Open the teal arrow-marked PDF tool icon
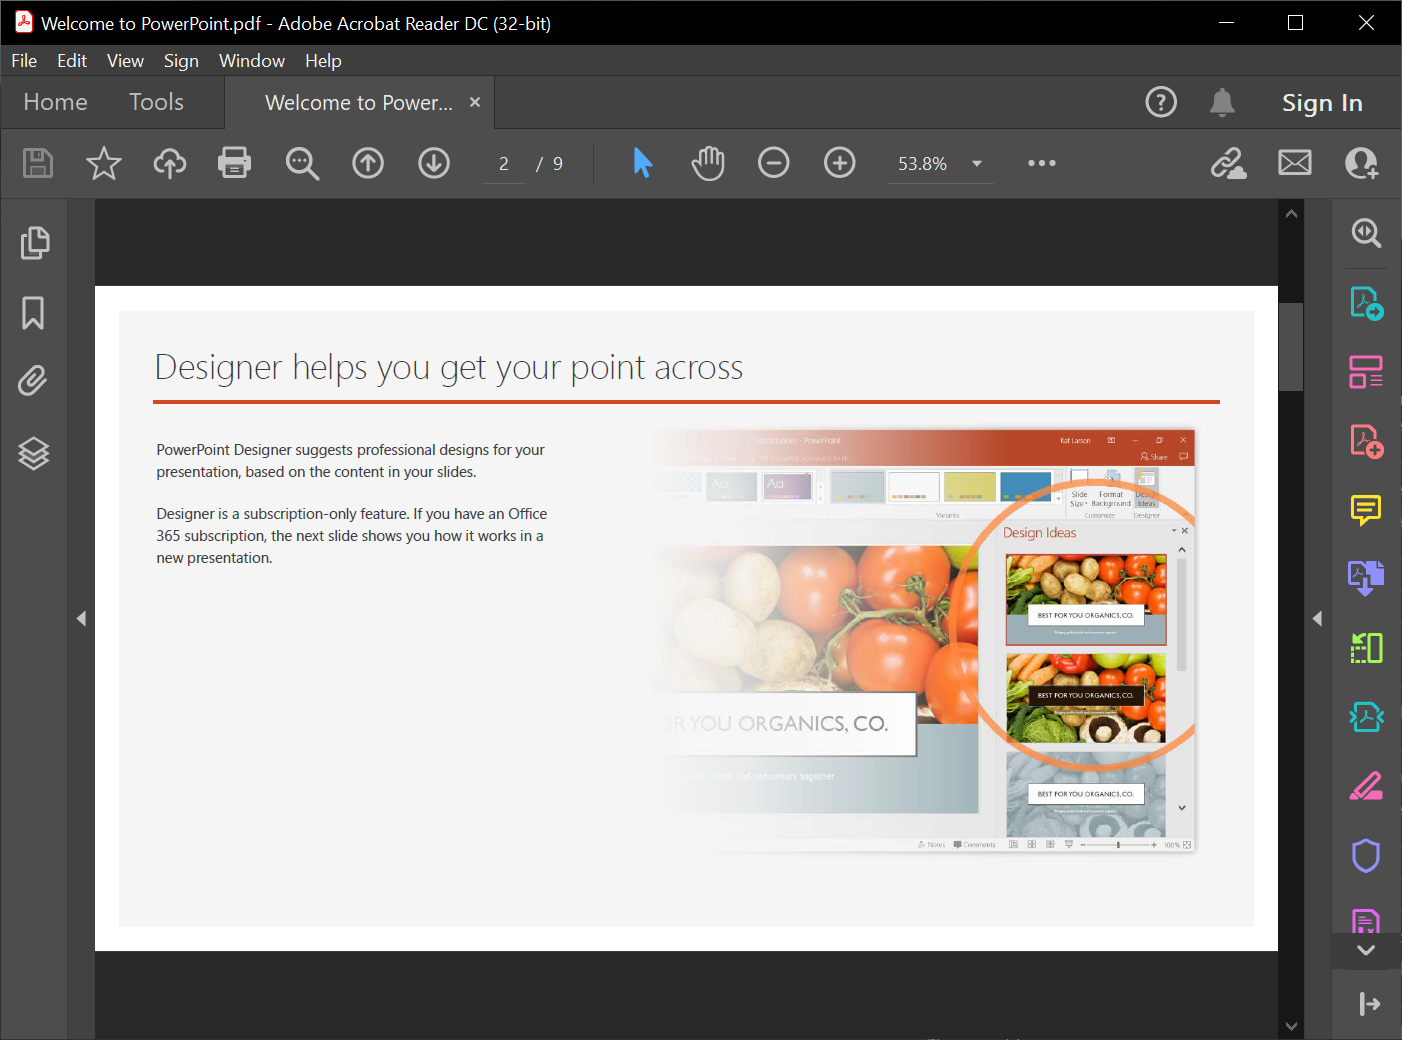 1366,717
